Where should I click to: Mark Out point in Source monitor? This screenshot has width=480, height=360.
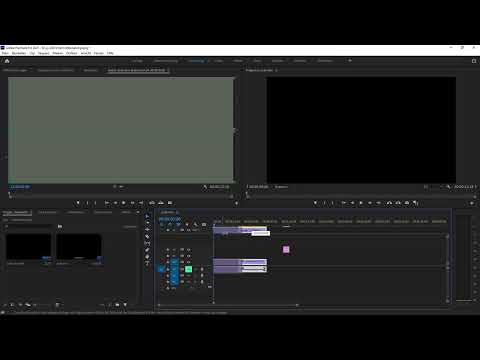point(96,203)
